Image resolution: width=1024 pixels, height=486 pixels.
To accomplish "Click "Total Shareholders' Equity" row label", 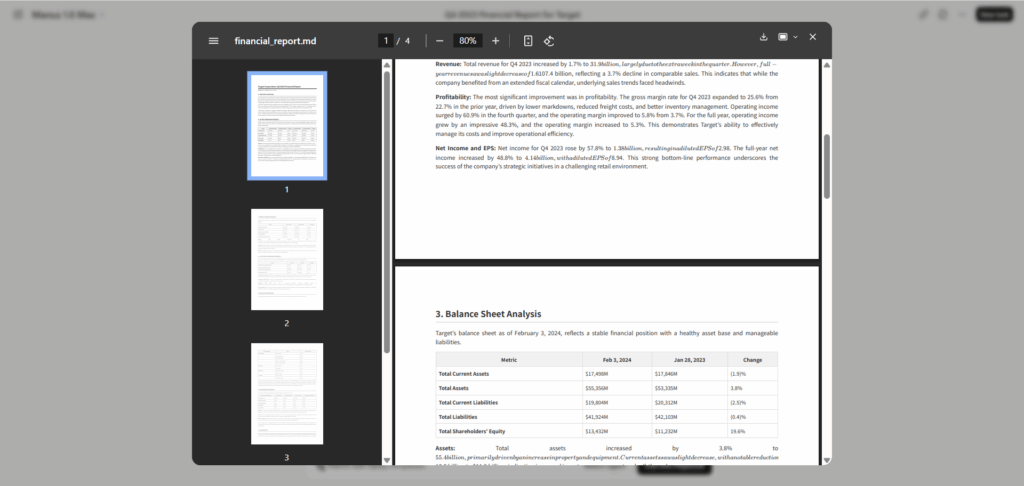I will coord(472,431).
